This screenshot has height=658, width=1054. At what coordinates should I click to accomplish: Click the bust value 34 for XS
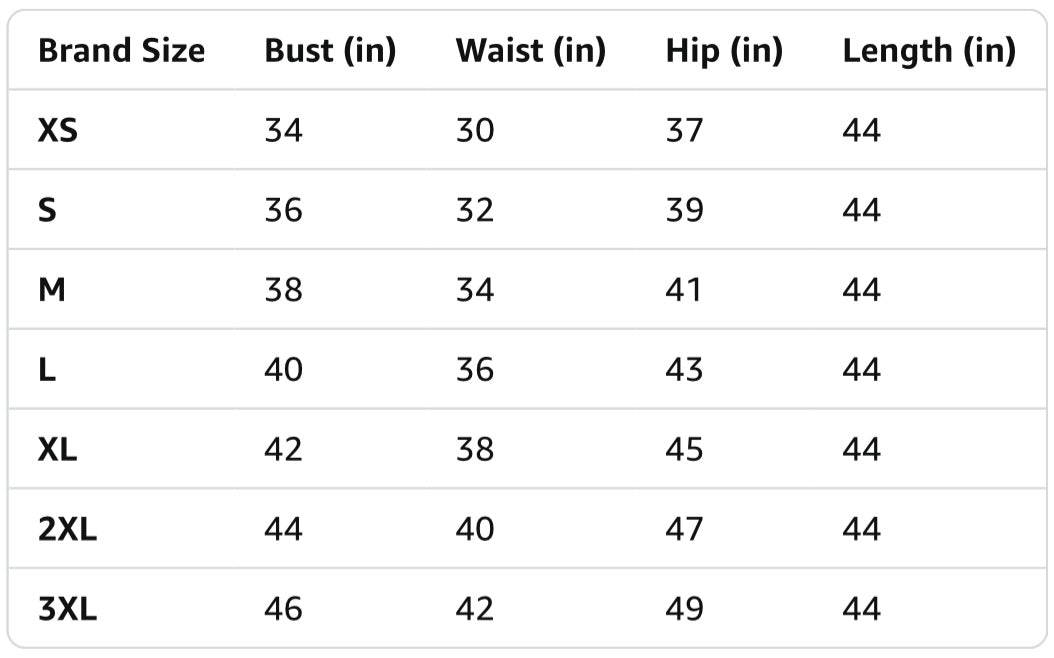click(284, 130)
